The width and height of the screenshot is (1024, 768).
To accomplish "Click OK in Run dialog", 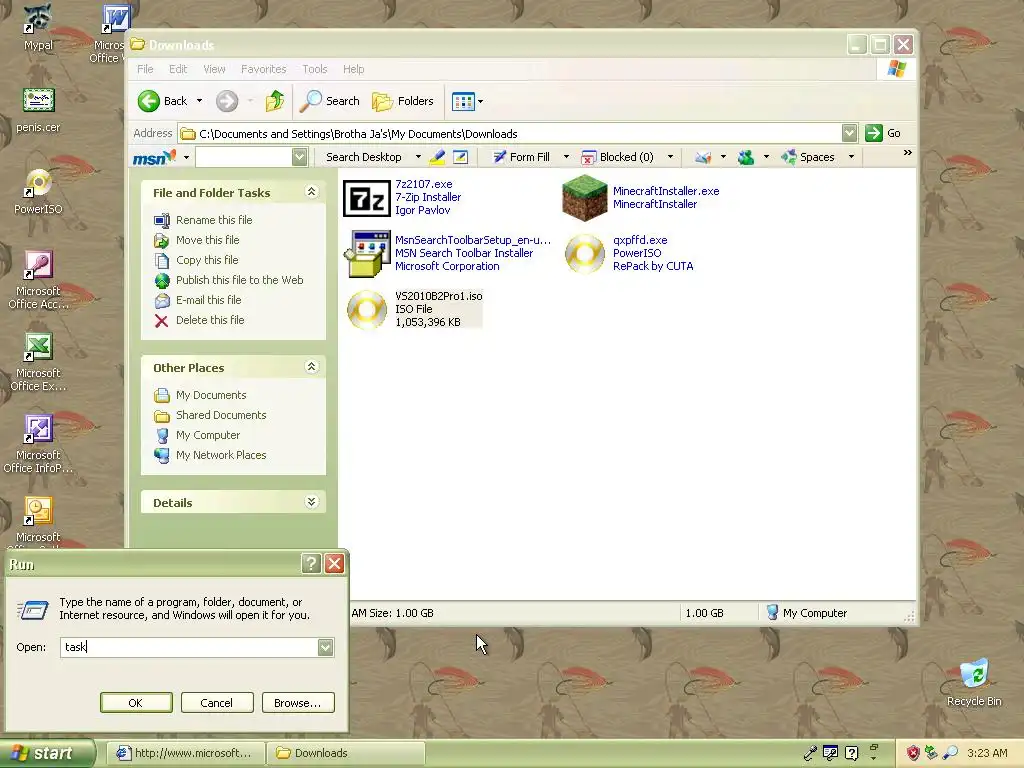I will pos(136,703).
